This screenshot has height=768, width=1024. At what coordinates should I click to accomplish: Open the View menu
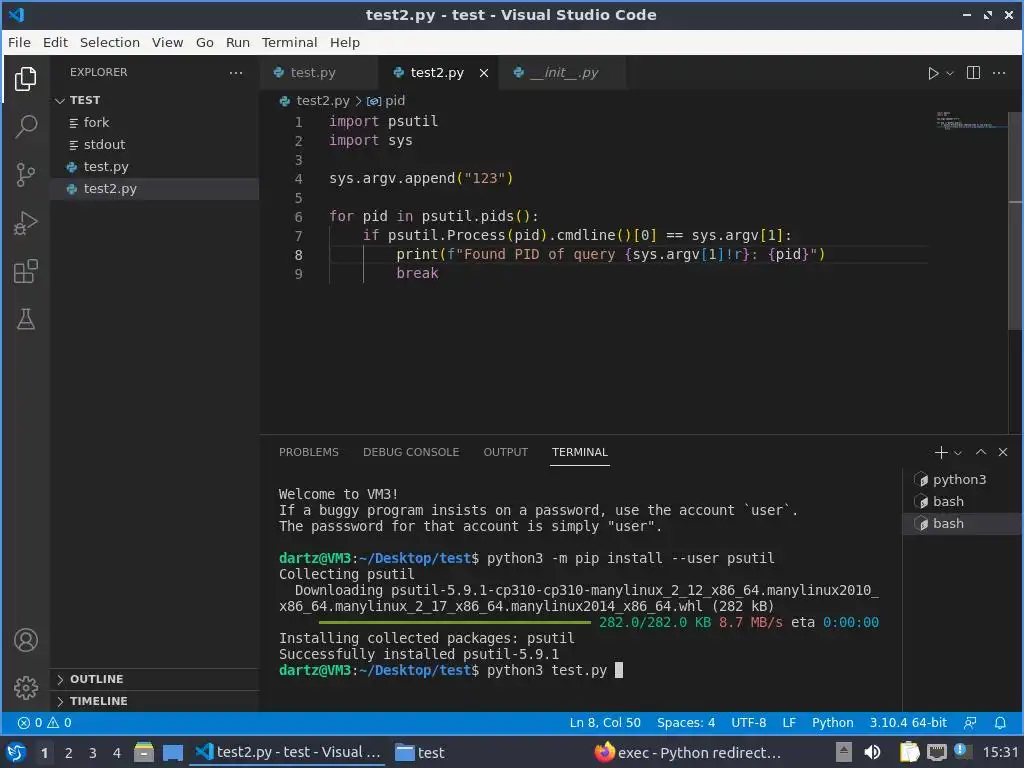[x=167, y=42]
